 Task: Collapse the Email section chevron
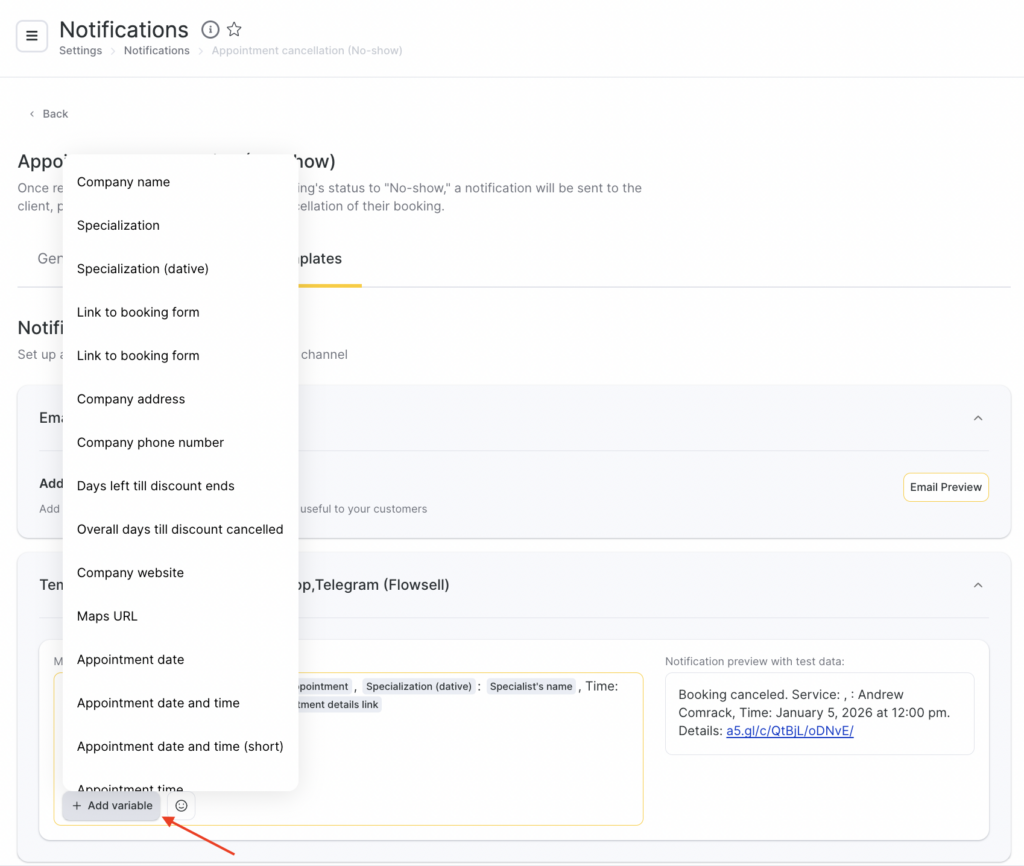[978, 418]
